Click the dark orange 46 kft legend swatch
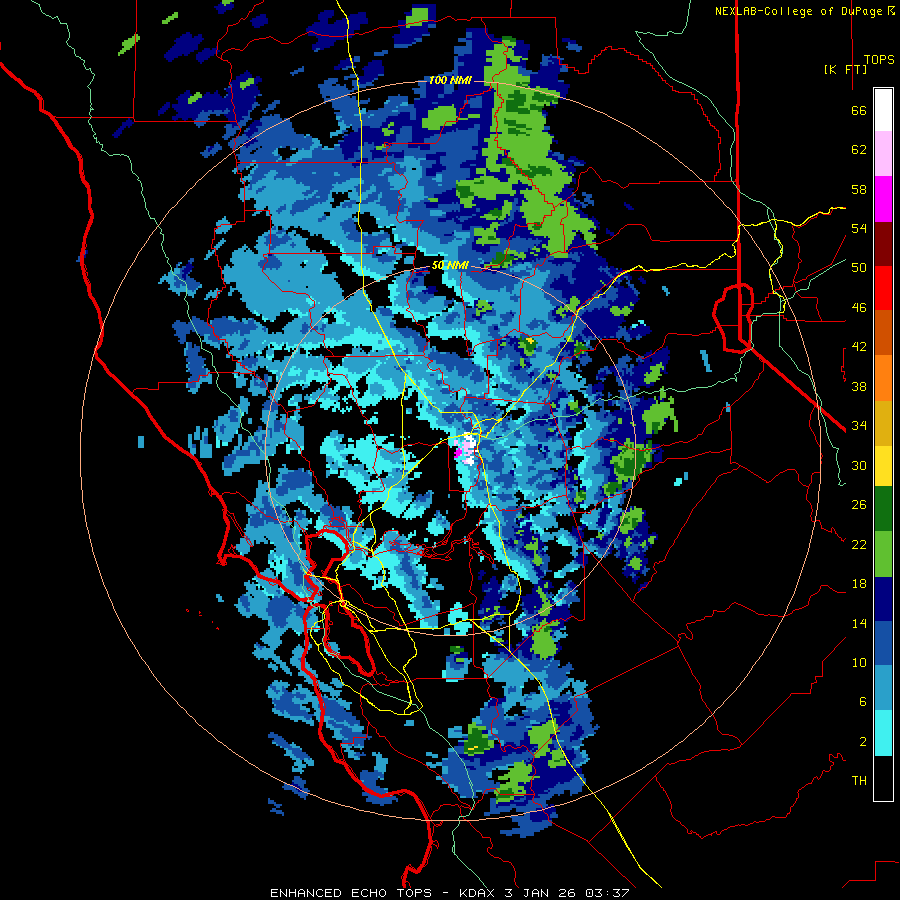 (883, 332)
